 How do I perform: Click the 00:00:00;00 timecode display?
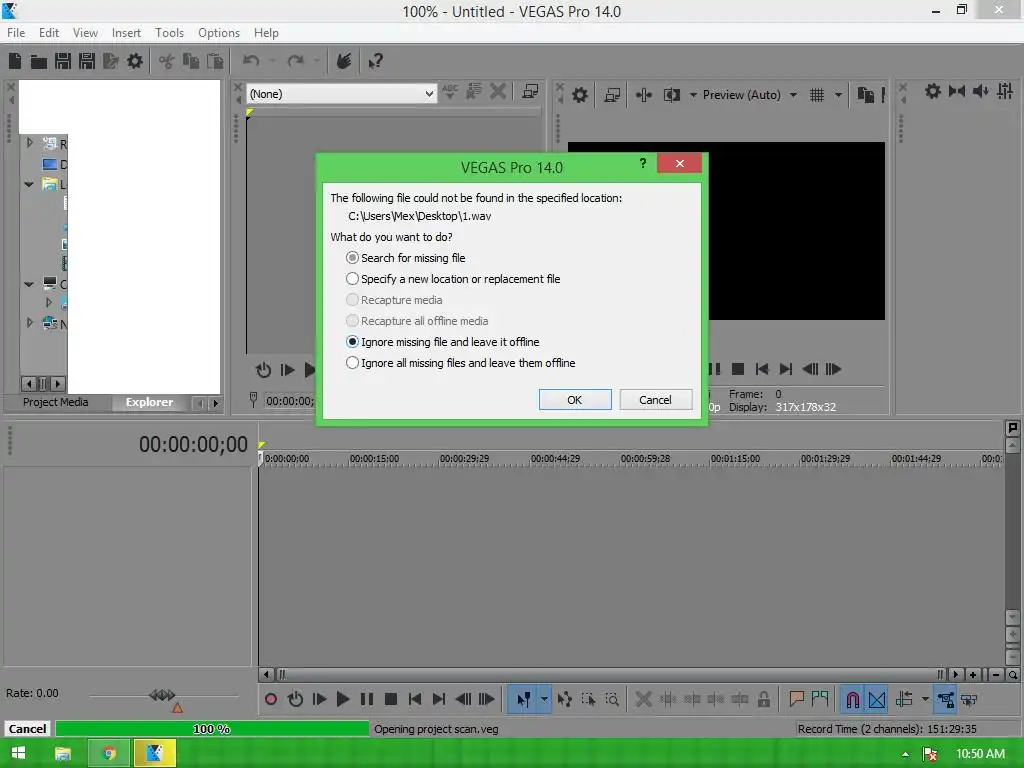193,445
